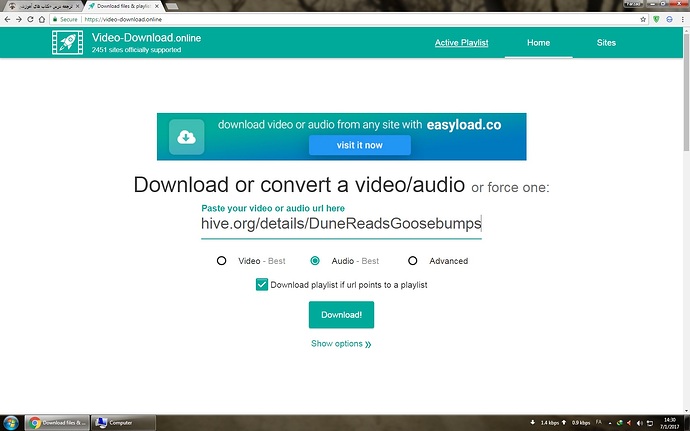Click the taskbar clock showing 14:30
Viewport: 690px width, 431px height.
point(669,423)
